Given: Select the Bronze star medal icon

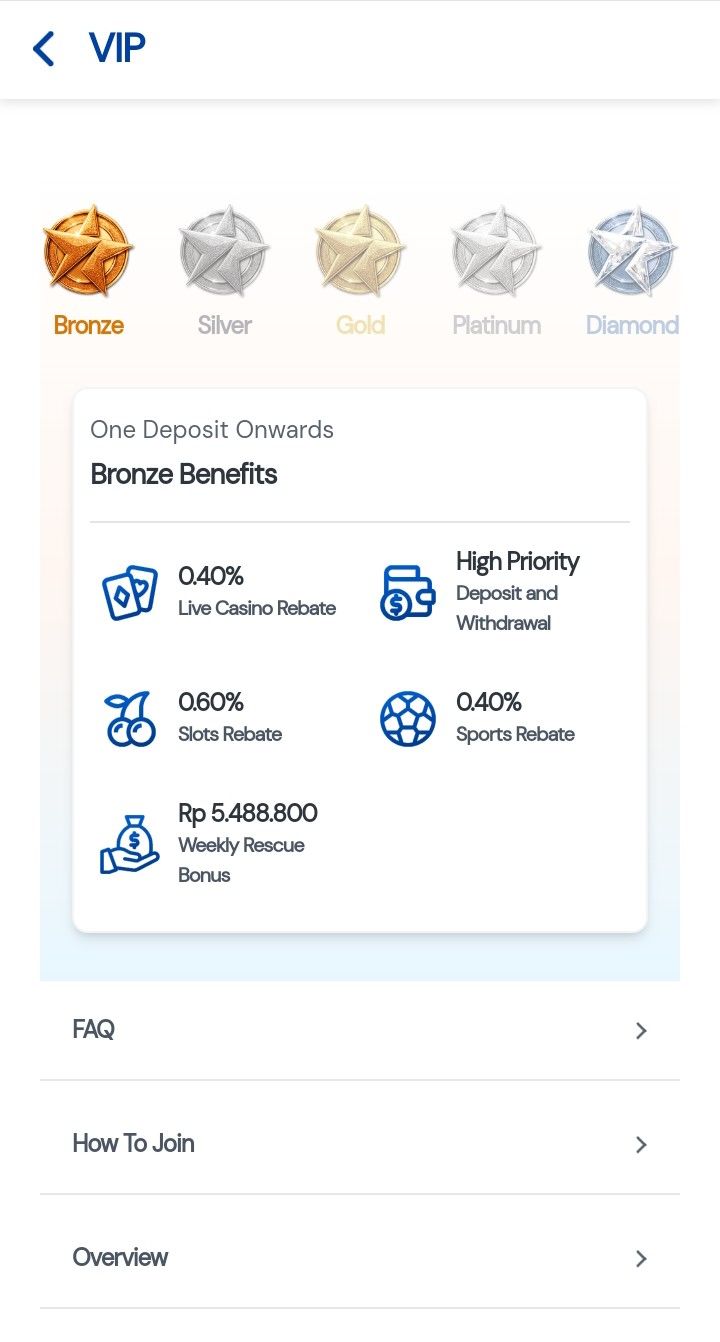Looking at the screenshot, I should (x=88, y=251).
